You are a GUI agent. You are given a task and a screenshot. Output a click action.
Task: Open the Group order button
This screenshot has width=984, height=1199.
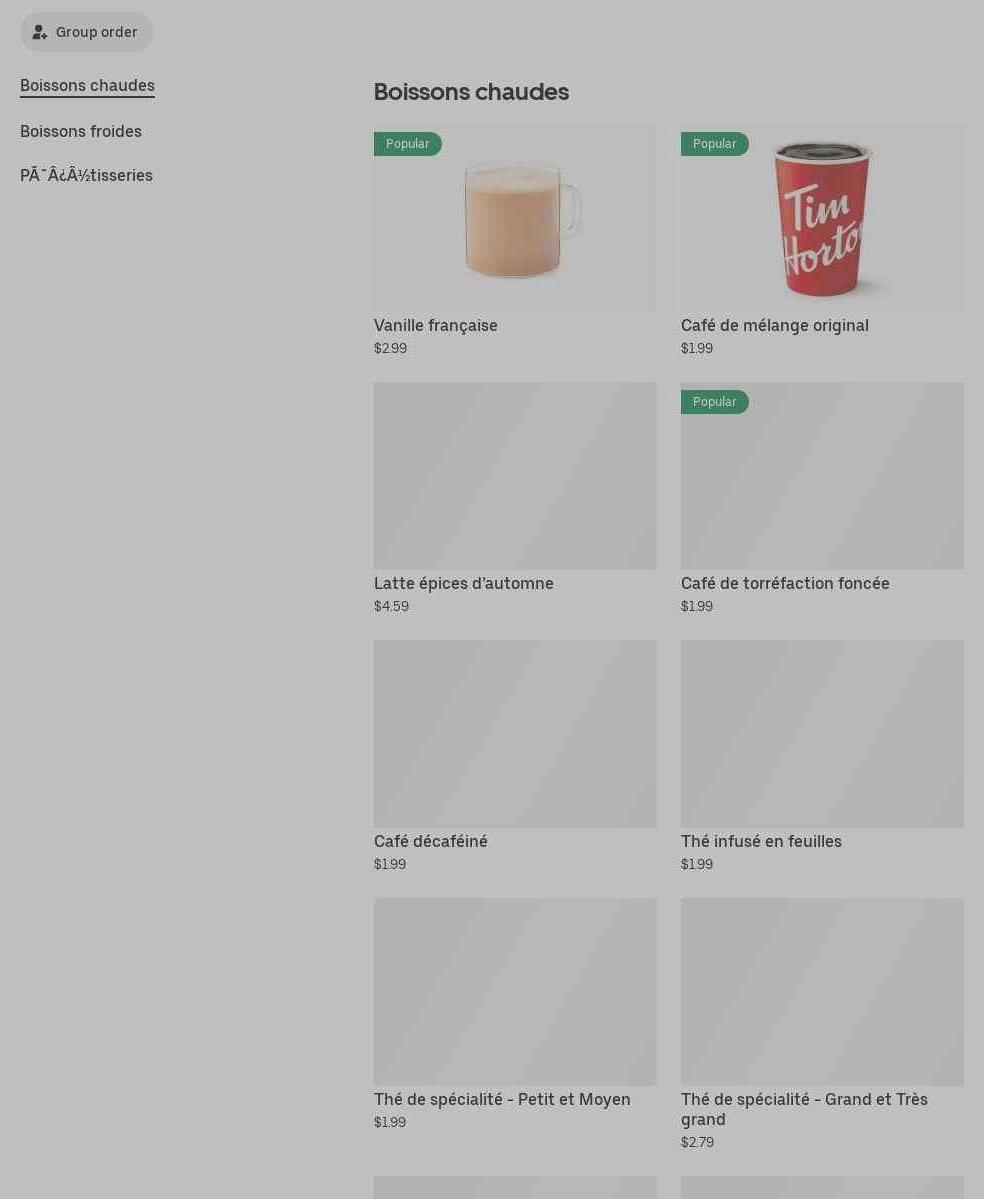tap(86, 32)
